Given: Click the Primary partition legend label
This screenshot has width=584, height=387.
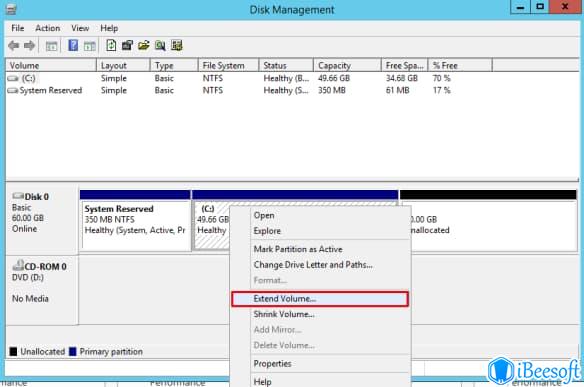Looking at the screenshot, I should coord(111,351).
